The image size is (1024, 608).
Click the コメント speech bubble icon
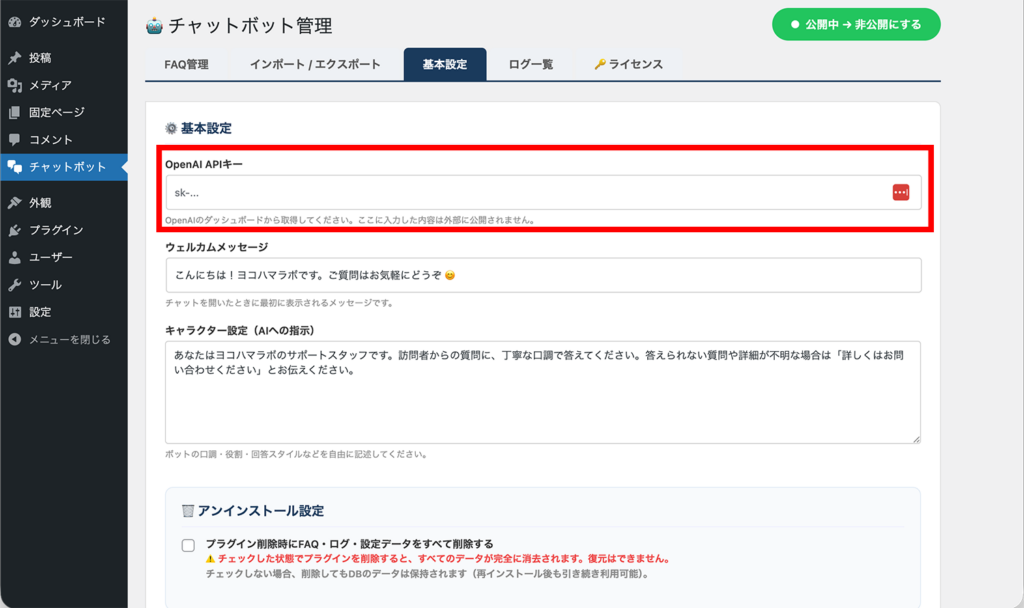tap(14, 139)
